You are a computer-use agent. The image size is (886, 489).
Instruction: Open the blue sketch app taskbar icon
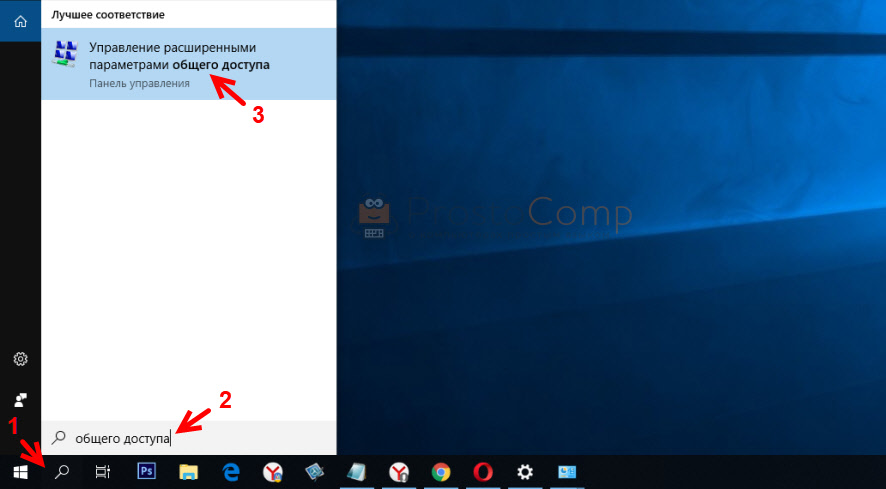(x=314, y=471)
